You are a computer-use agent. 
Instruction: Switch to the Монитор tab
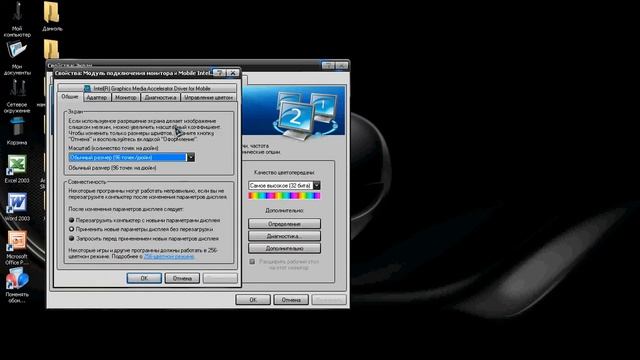pyautogui.click(x=126, y=98)
